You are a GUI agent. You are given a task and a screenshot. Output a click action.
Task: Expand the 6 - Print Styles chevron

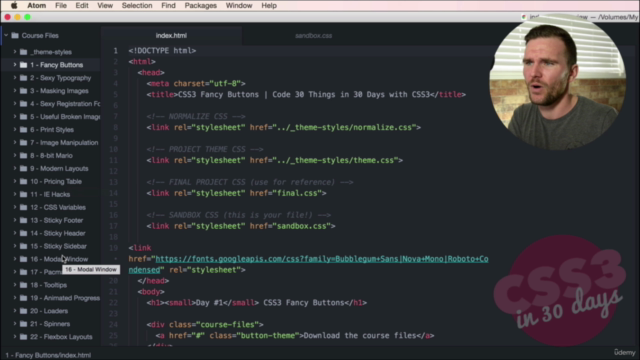15,129
